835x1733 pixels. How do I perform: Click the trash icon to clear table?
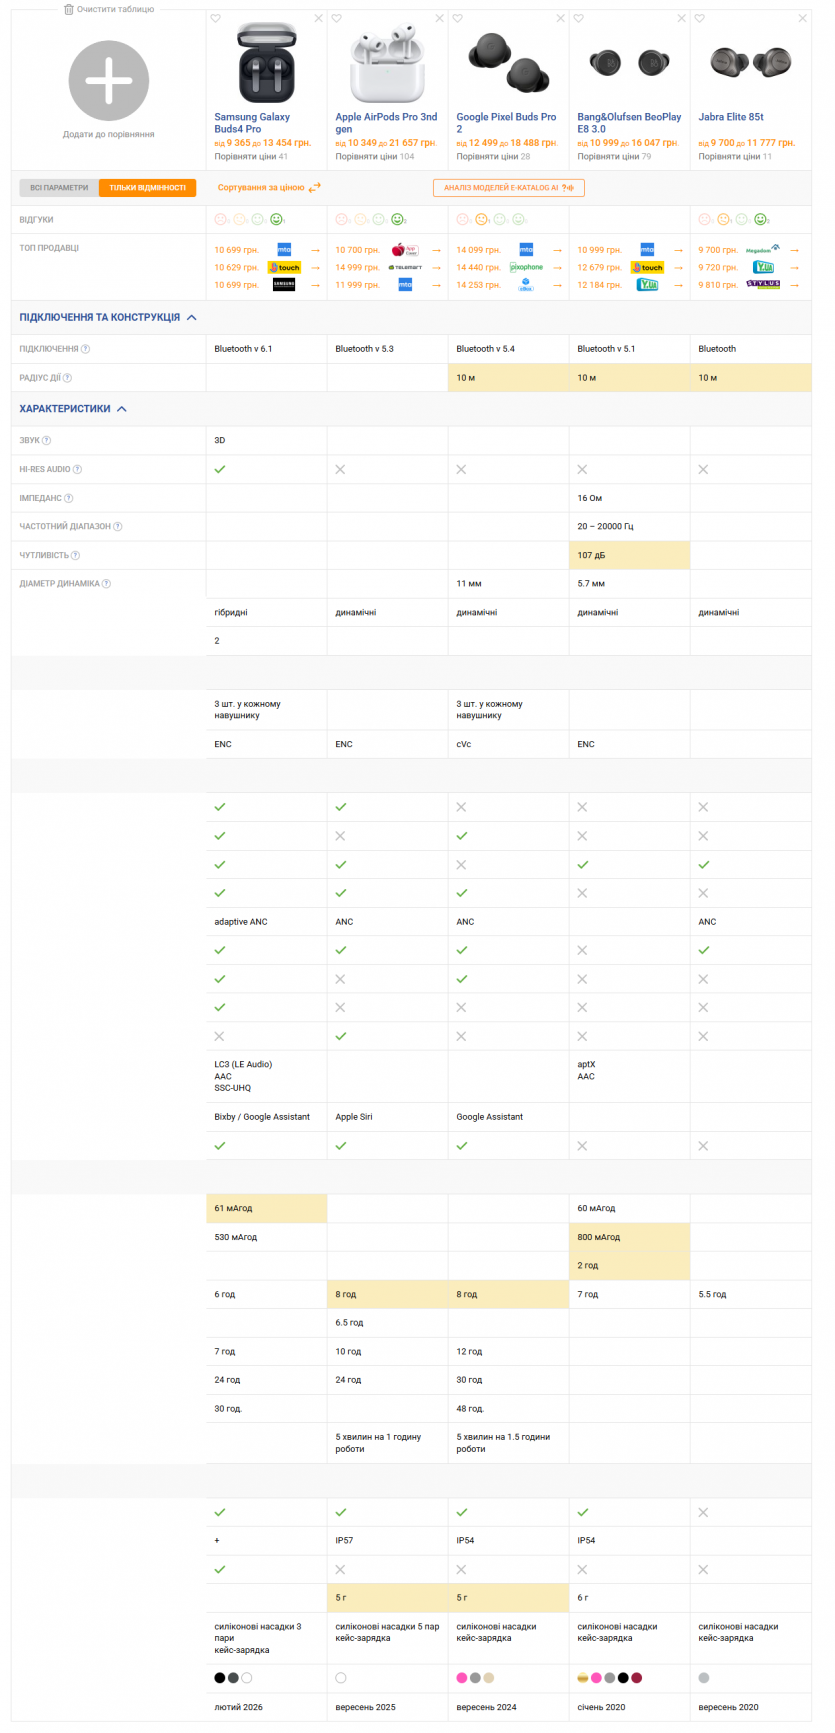[68, 9]
